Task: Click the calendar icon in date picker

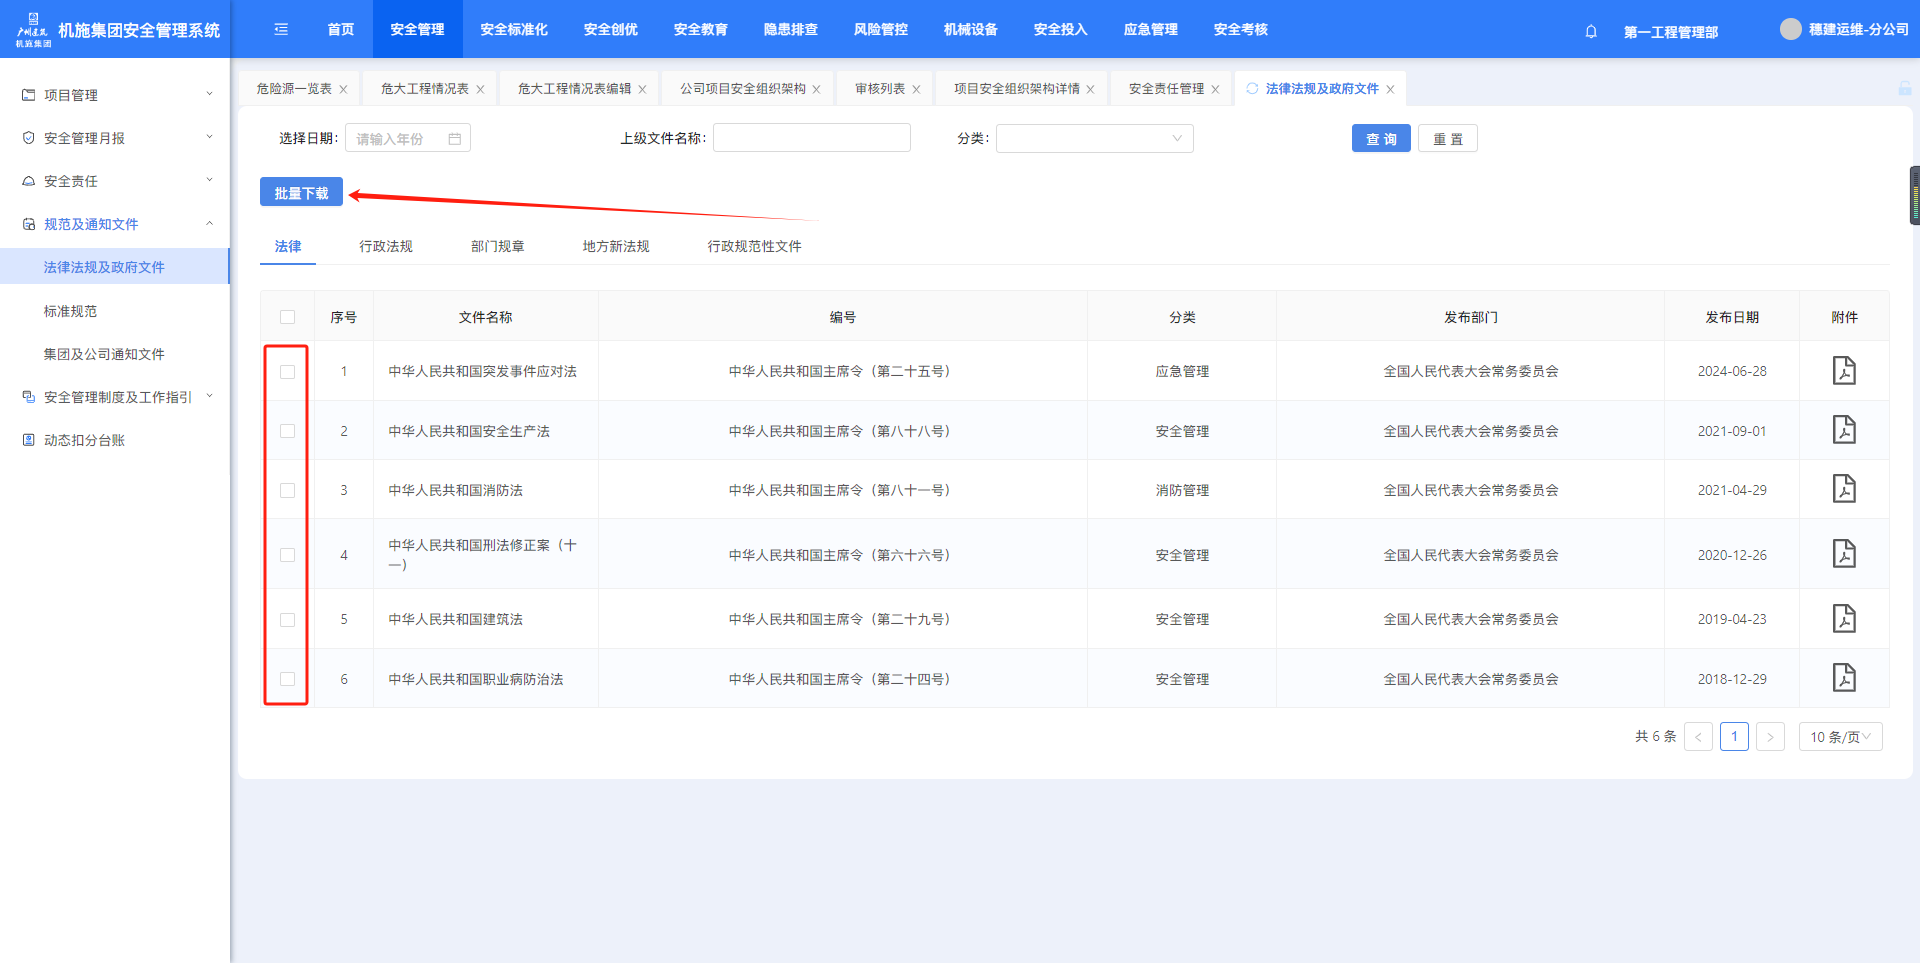Action: pyautogui.click(x=455, y=139)
